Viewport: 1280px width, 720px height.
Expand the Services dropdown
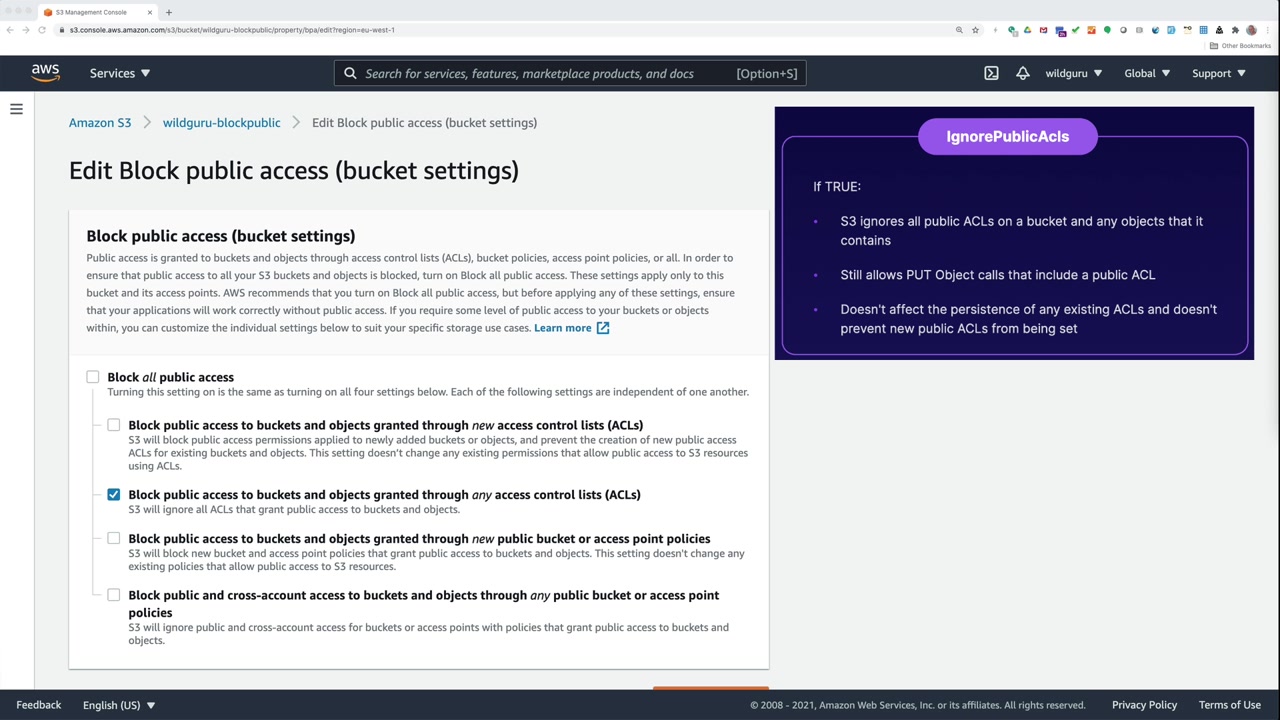pos(120,73)
